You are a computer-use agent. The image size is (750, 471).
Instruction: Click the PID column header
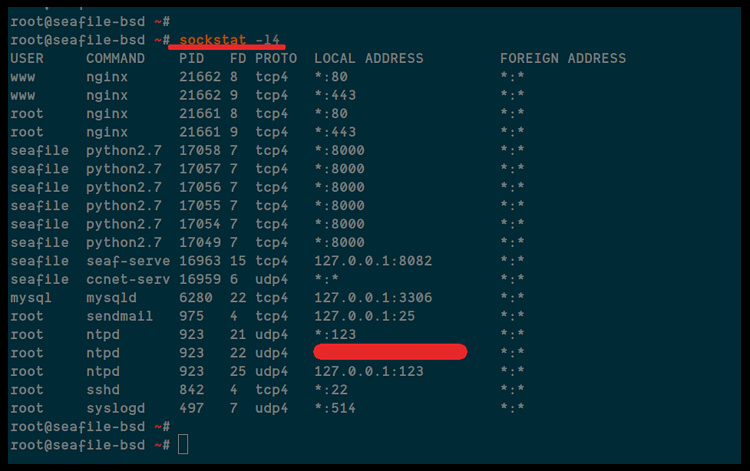click(191, 58)
